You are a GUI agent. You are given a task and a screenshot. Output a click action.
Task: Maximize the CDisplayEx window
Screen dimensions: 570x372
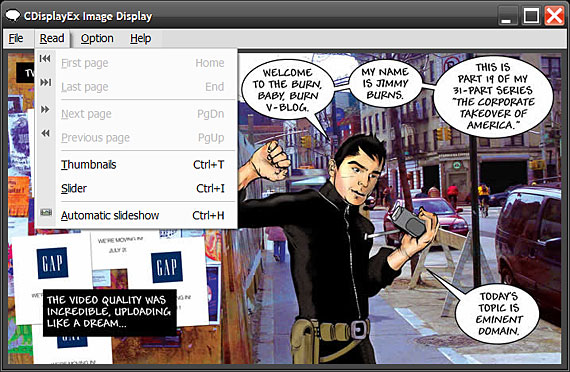click(531, 16)
